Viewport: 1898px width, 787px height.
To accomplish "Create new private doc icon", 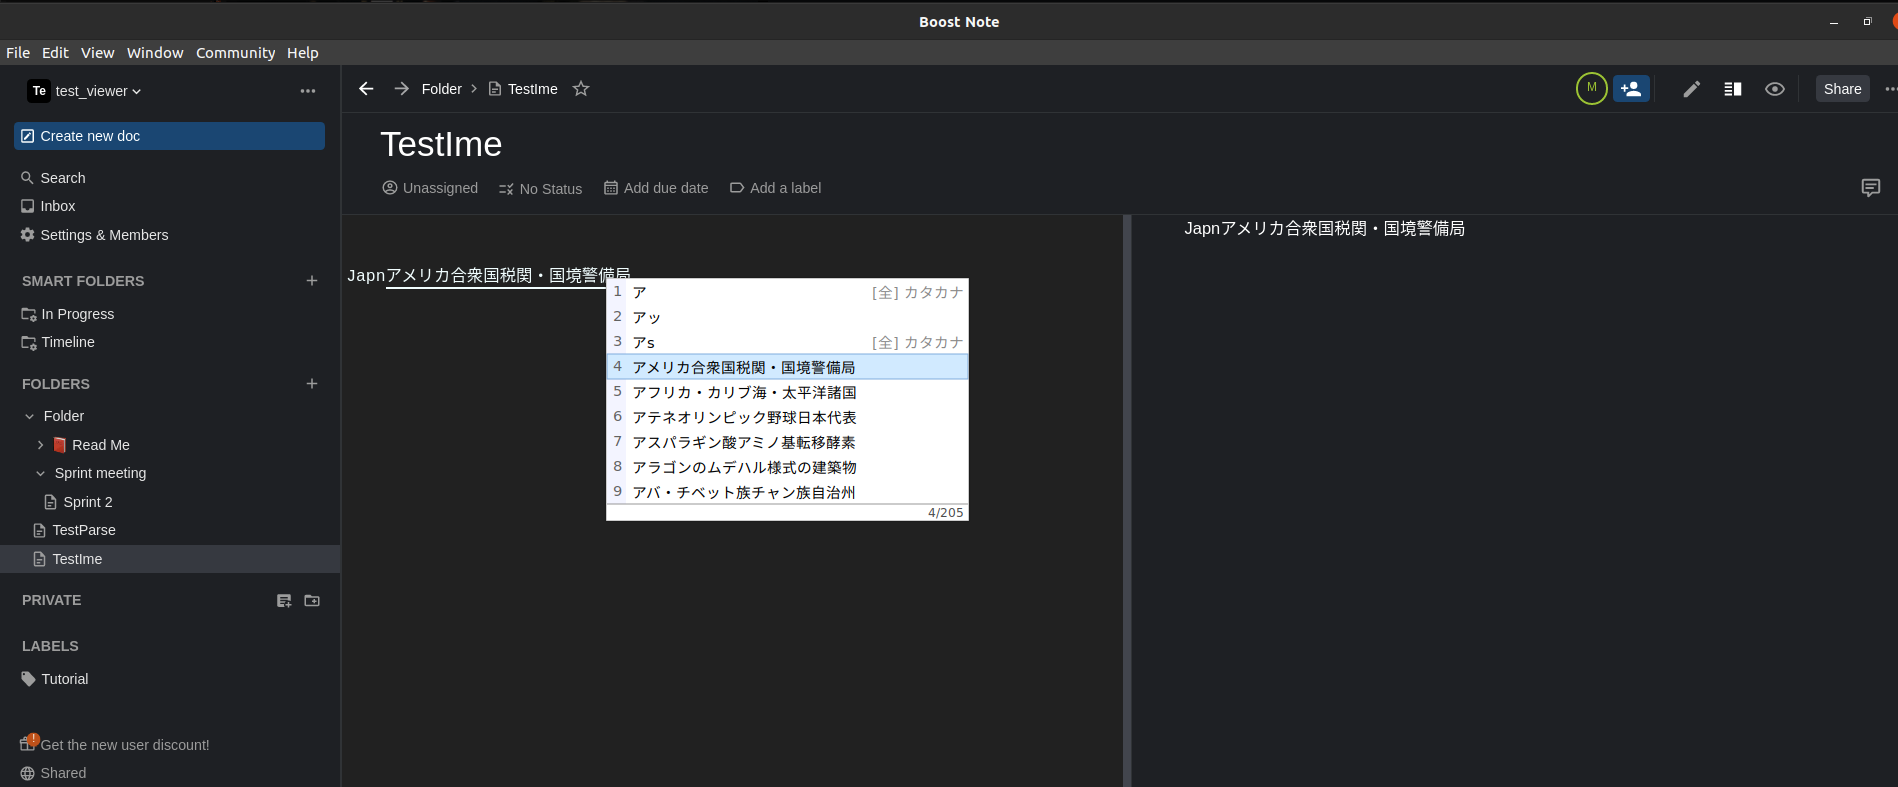I will click(284, 601).
